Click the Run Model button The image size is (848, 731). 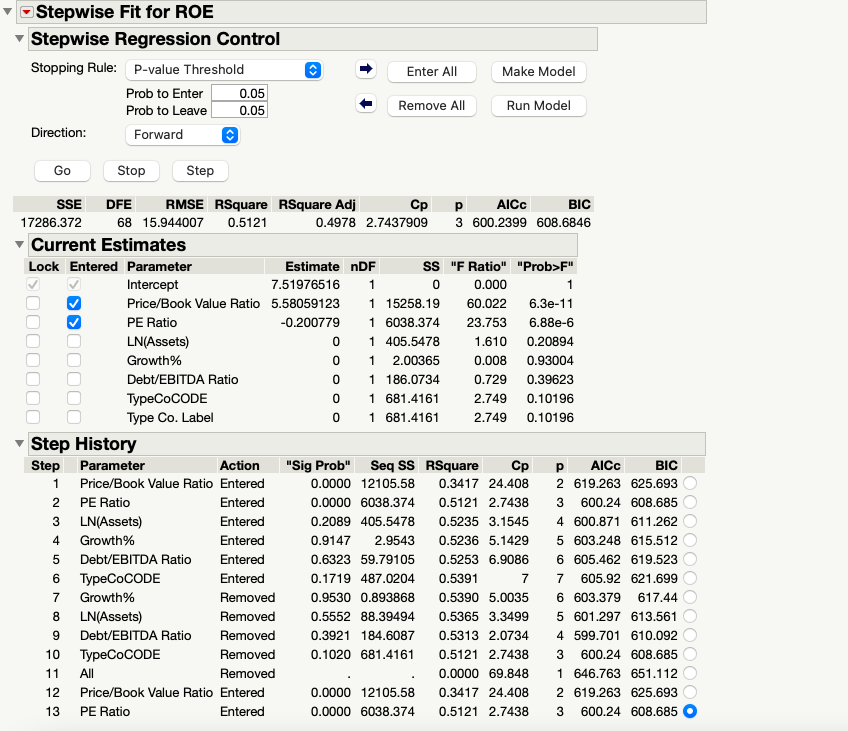click(x=538, y=106)
